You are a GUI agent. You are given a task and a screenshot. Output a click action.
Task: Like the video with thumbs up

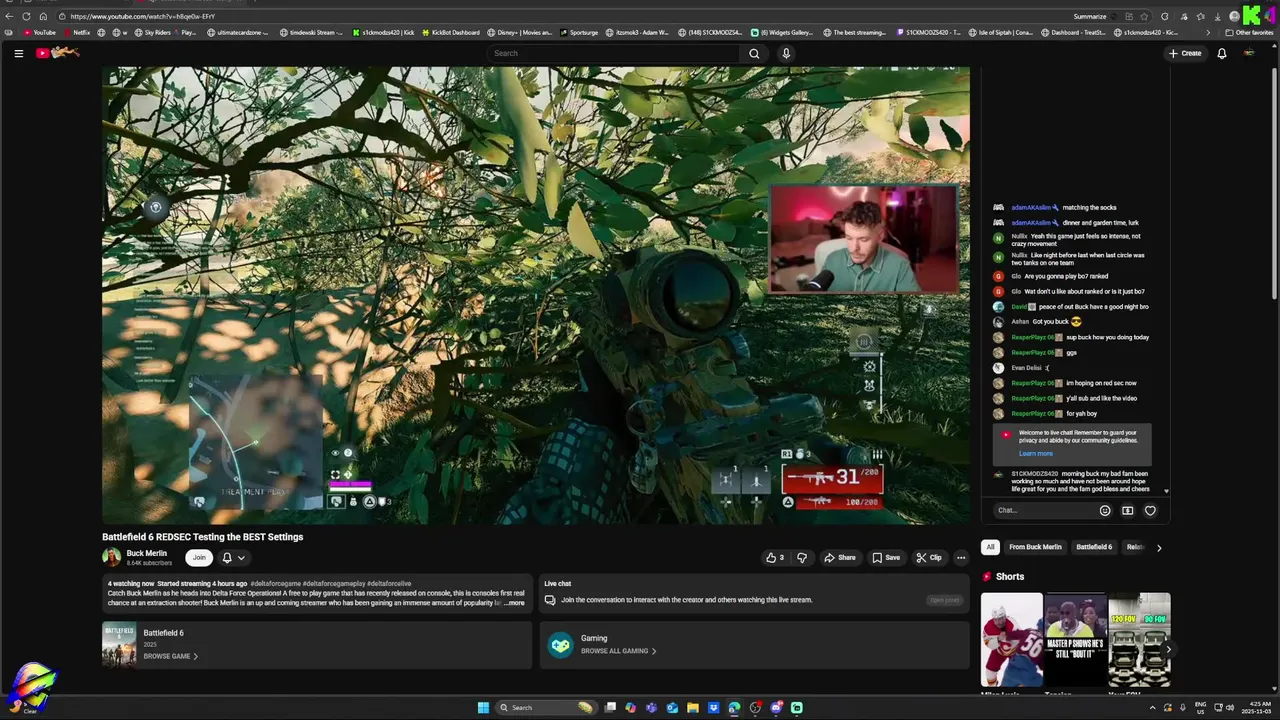(x=775, y=557)
